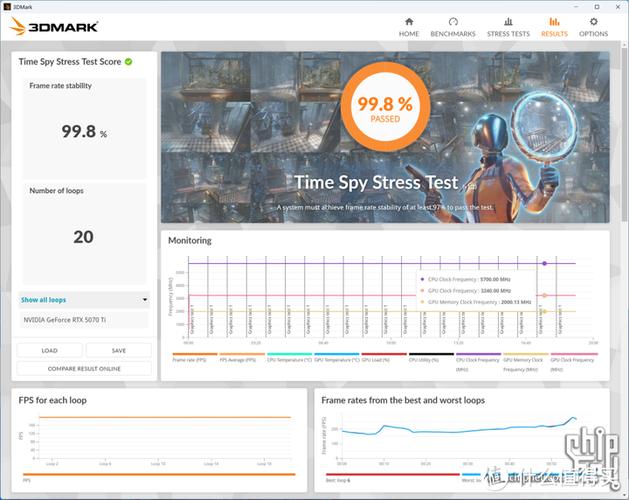Toggle GPU Memory Clock Frequency legend item
Screen dimensions: 629x500
click(526, 362)
